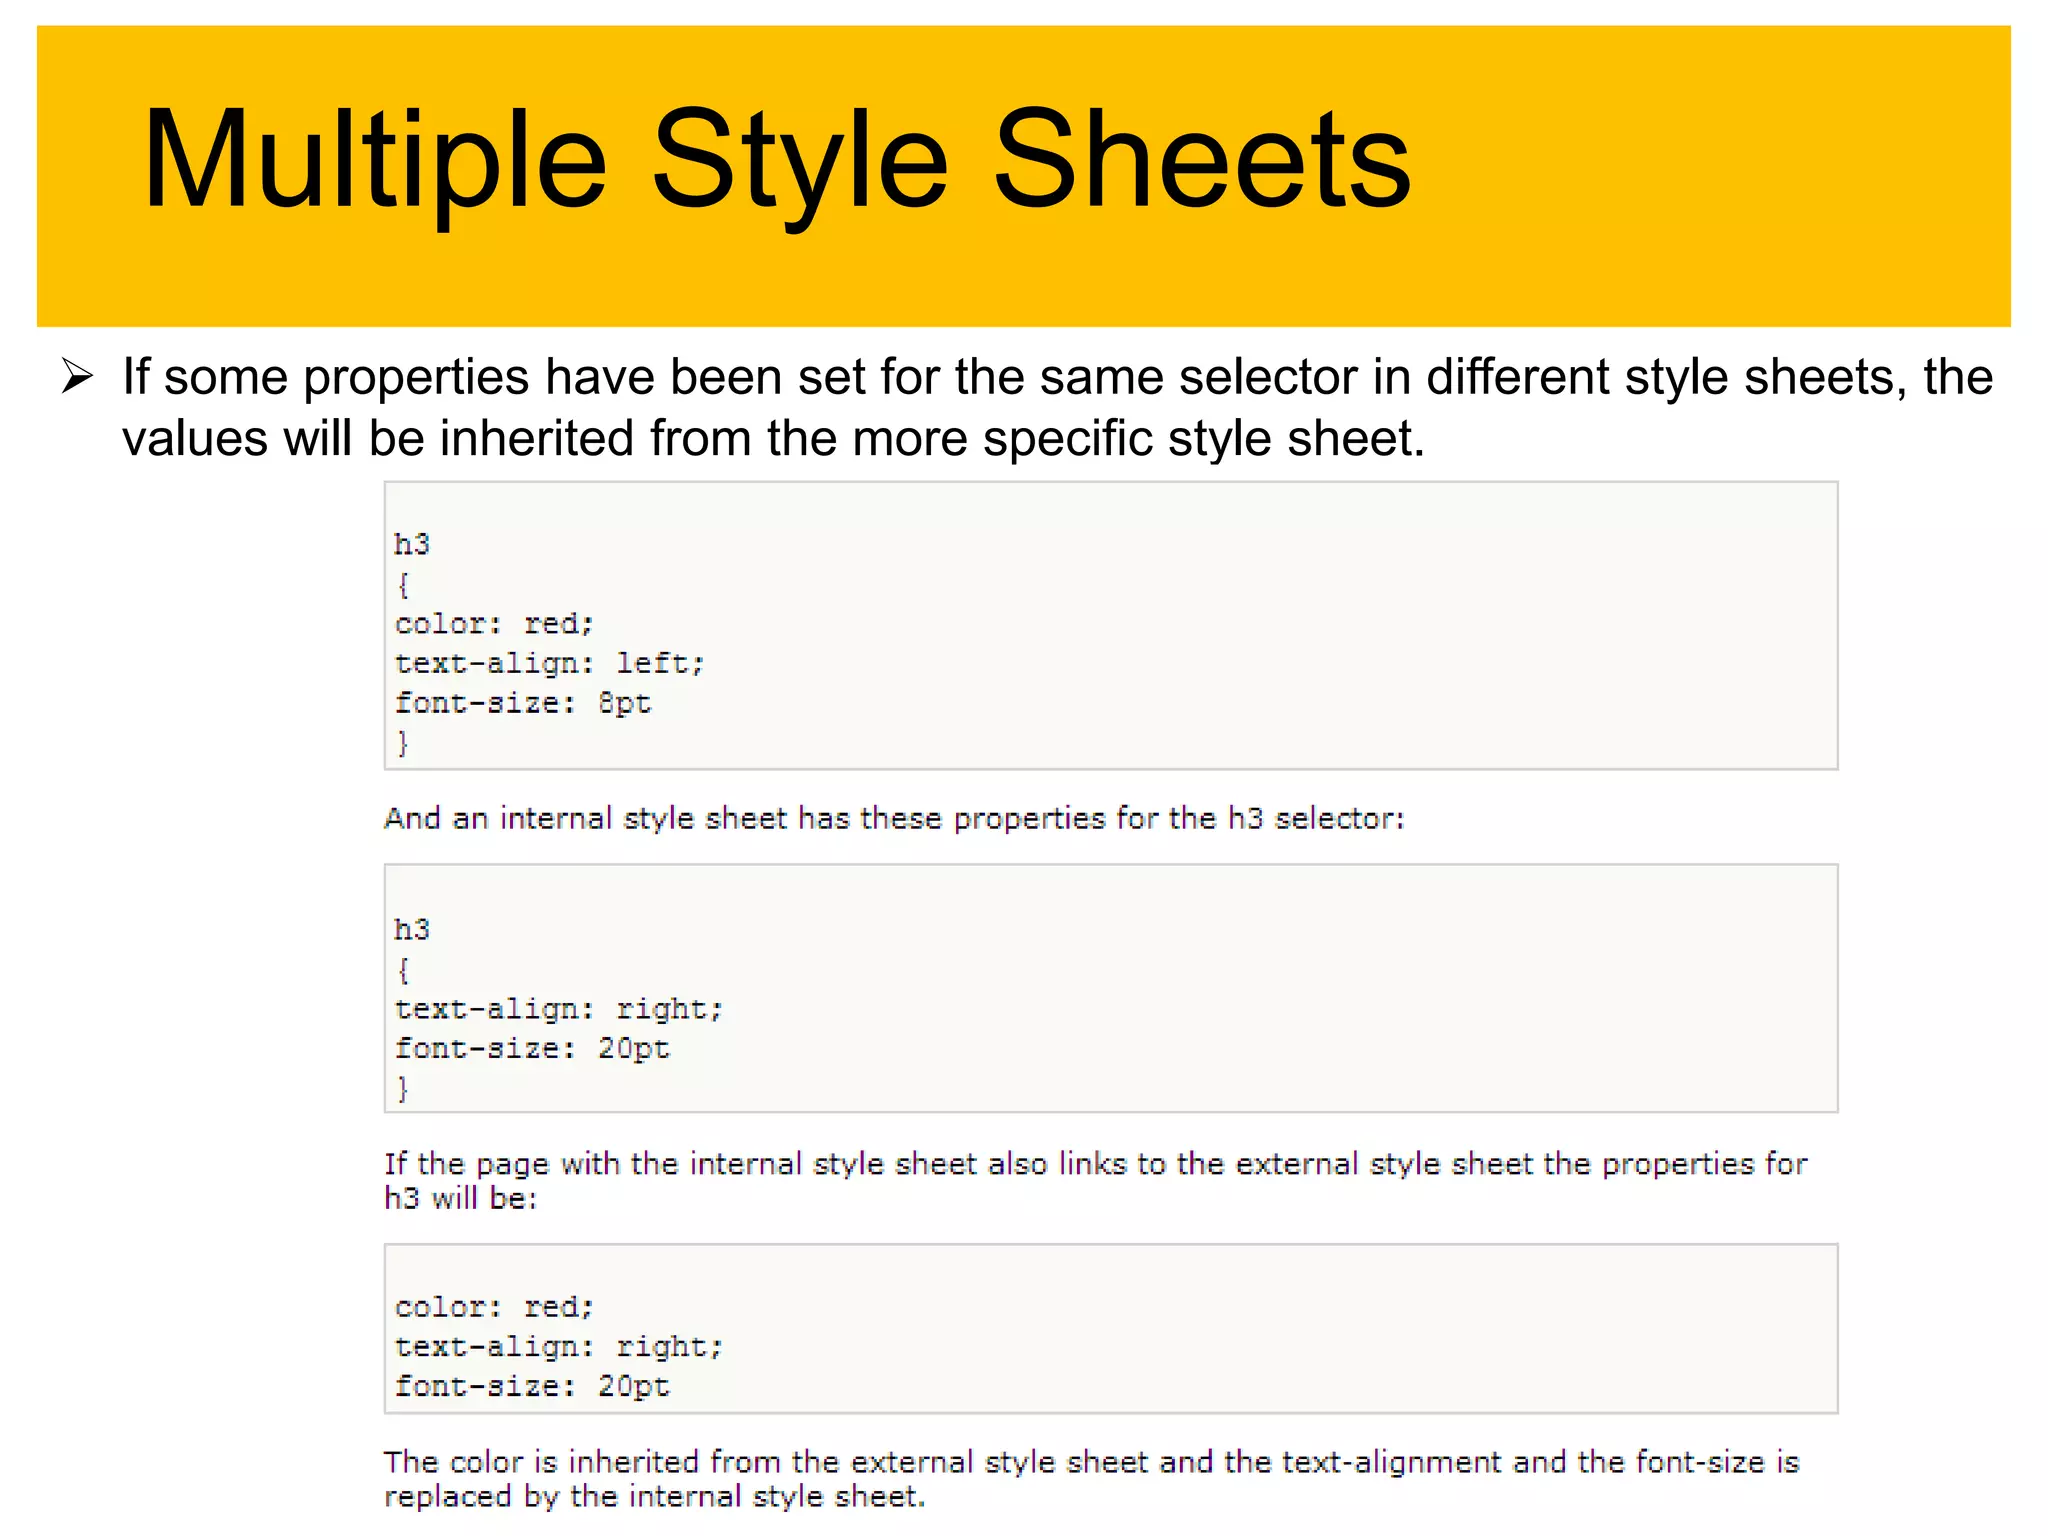
Task: Click the text 'h3 will be:'
Action: (461, 1198)
